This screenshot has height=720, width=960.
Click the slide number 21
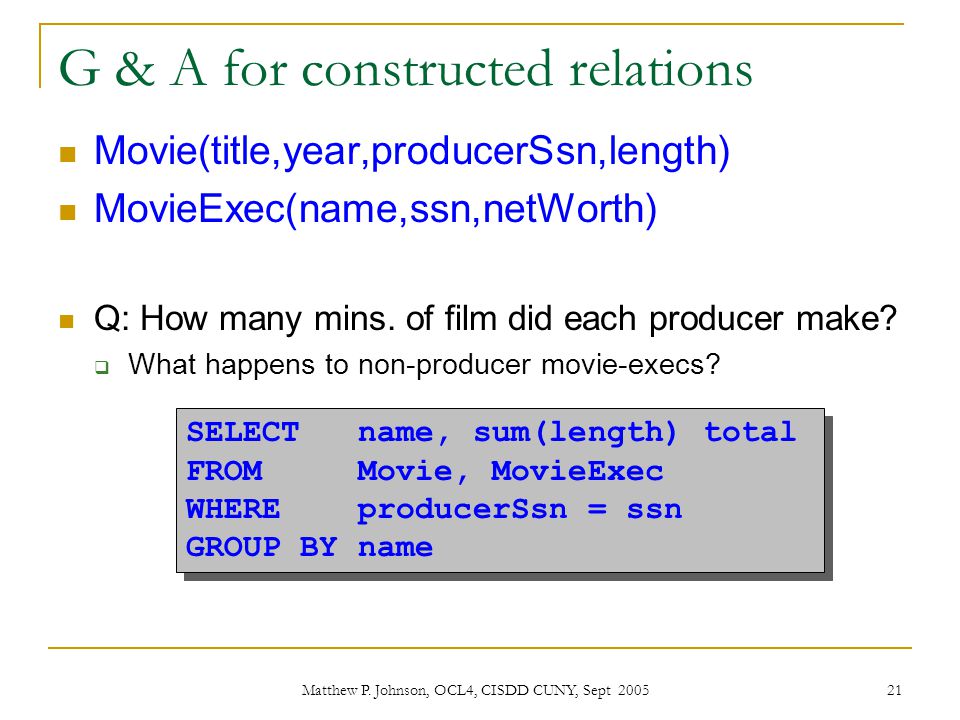coord(894,690)
